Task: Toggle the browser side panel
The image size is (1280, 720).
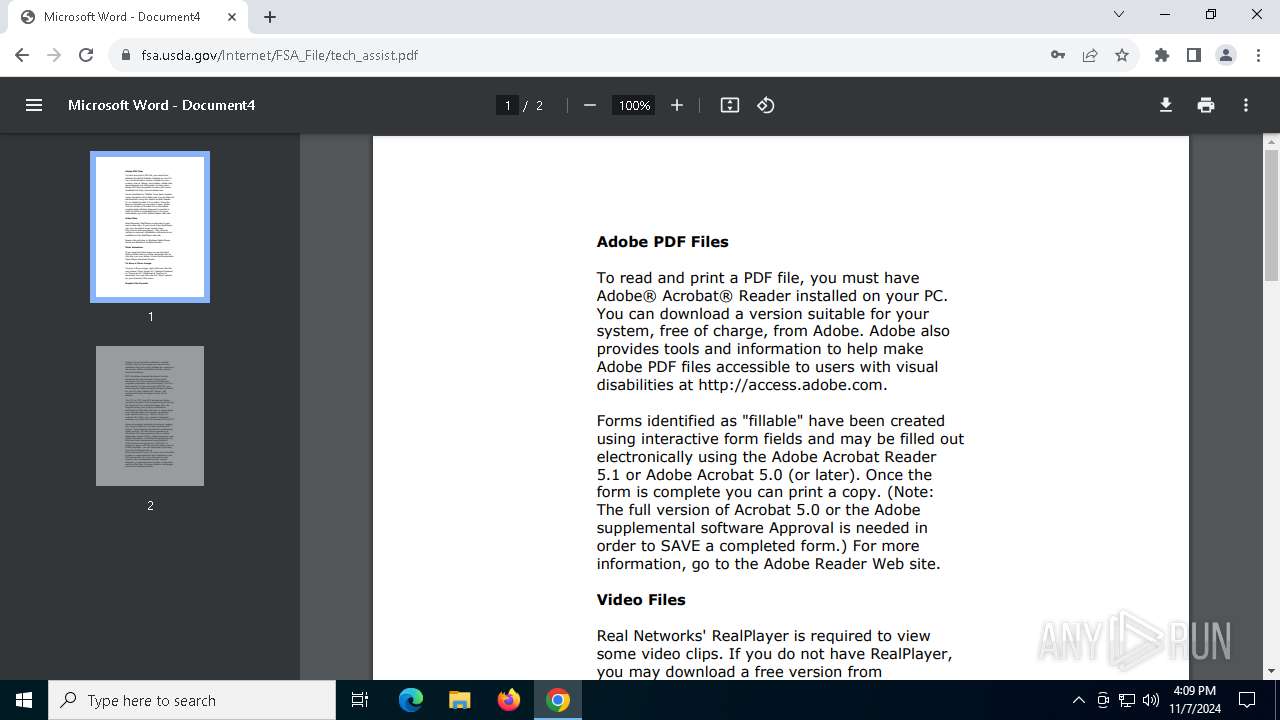Action: (x=1194, y=55)
